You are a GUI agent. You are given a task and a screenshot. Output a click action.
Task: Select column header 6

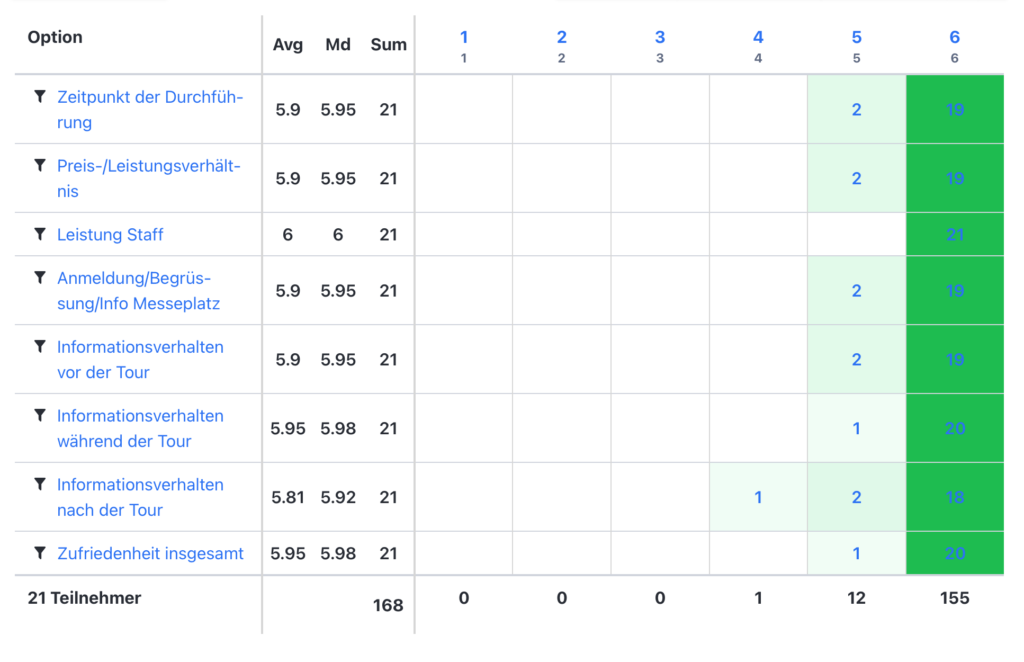(954, 37)
